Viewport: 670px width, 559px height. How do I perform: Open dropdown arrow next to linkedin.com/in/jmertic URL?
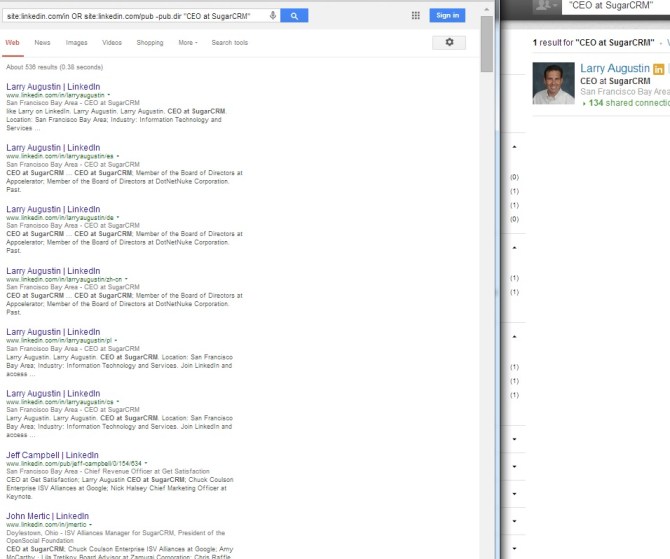(x=91, y=524)
